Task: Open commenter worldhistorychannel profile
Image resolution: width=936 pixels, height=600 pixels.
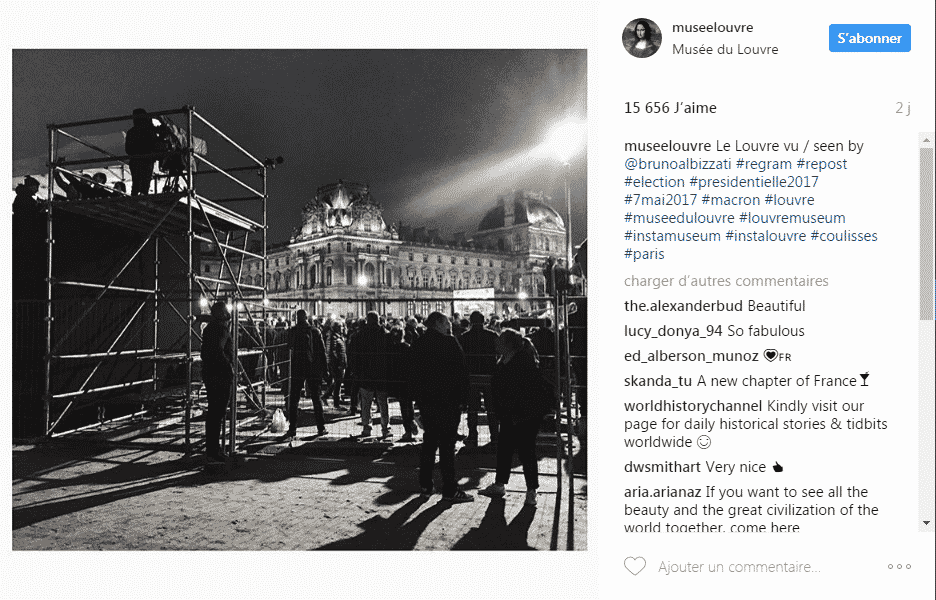Action: (x=692, y=406)
